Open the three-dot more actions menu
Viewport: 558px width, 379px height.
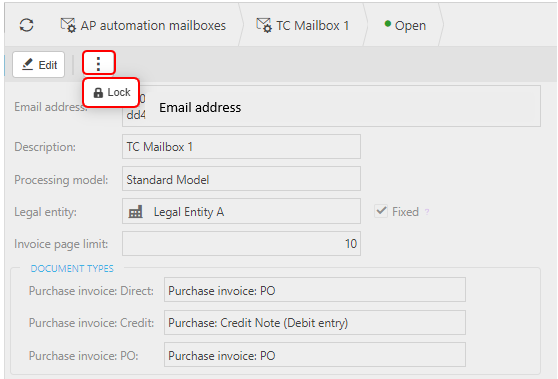[x=99, y=63]
